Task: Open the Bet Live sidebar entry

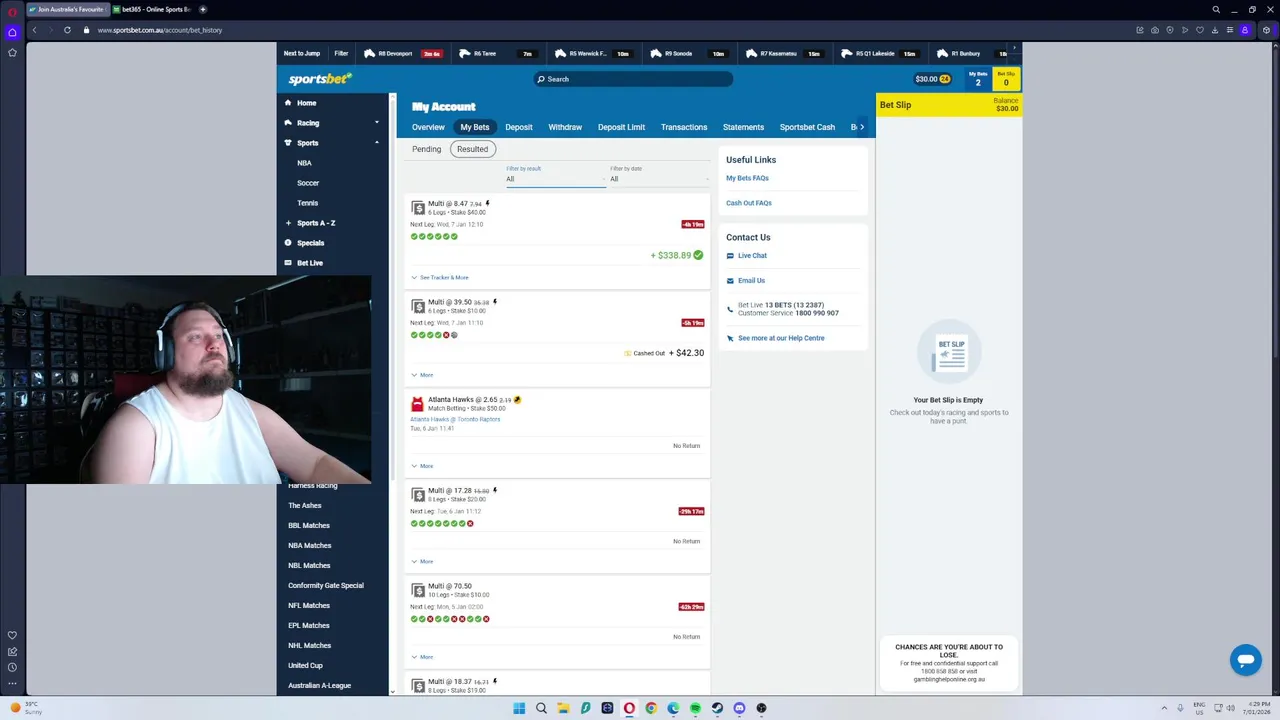Action: click(309, 263)
